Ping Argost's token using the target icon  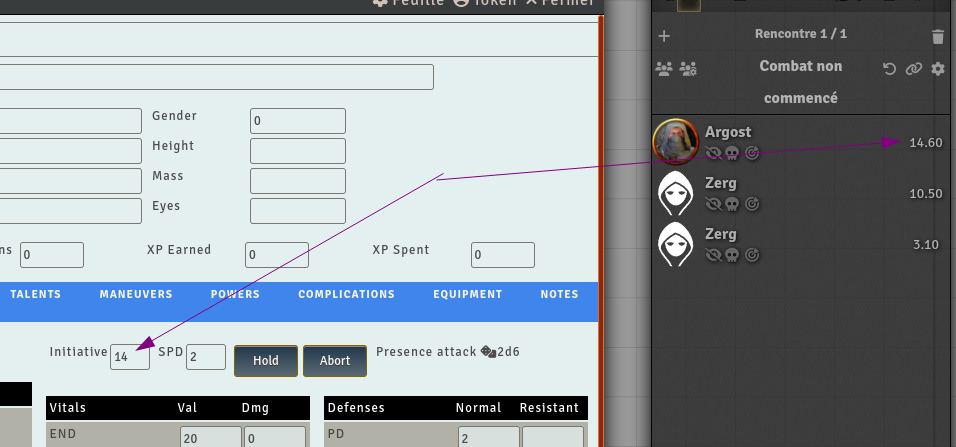(752, 153)
